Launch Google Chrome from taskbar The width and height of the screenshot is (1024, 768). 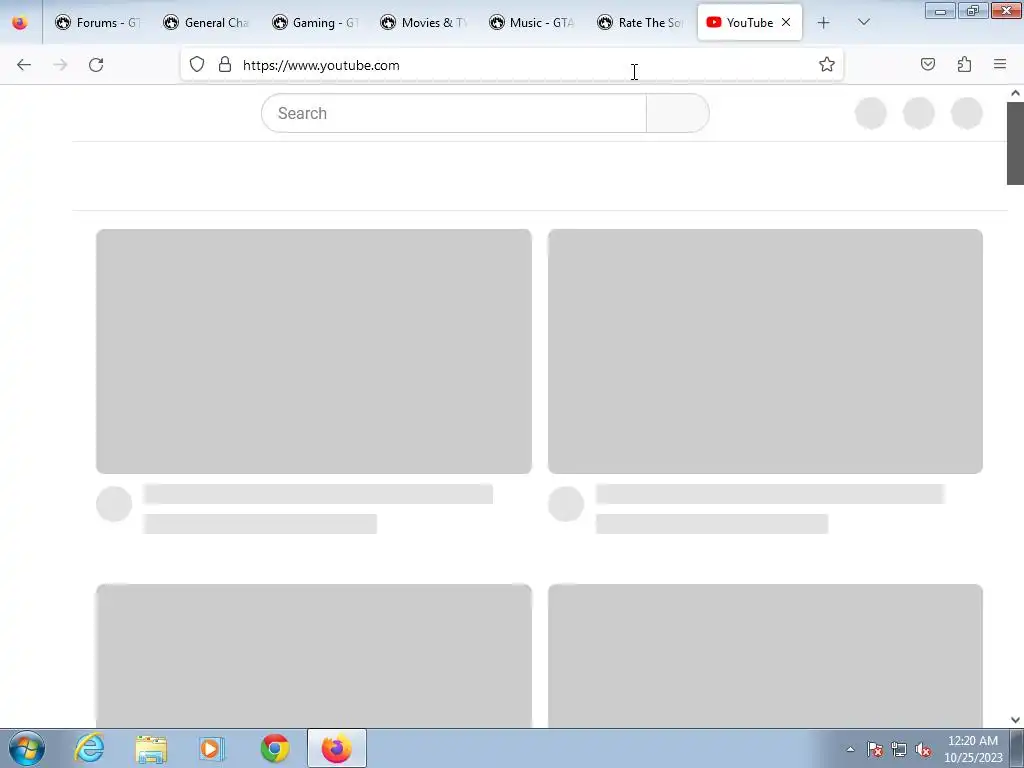[x=274, y=748]
